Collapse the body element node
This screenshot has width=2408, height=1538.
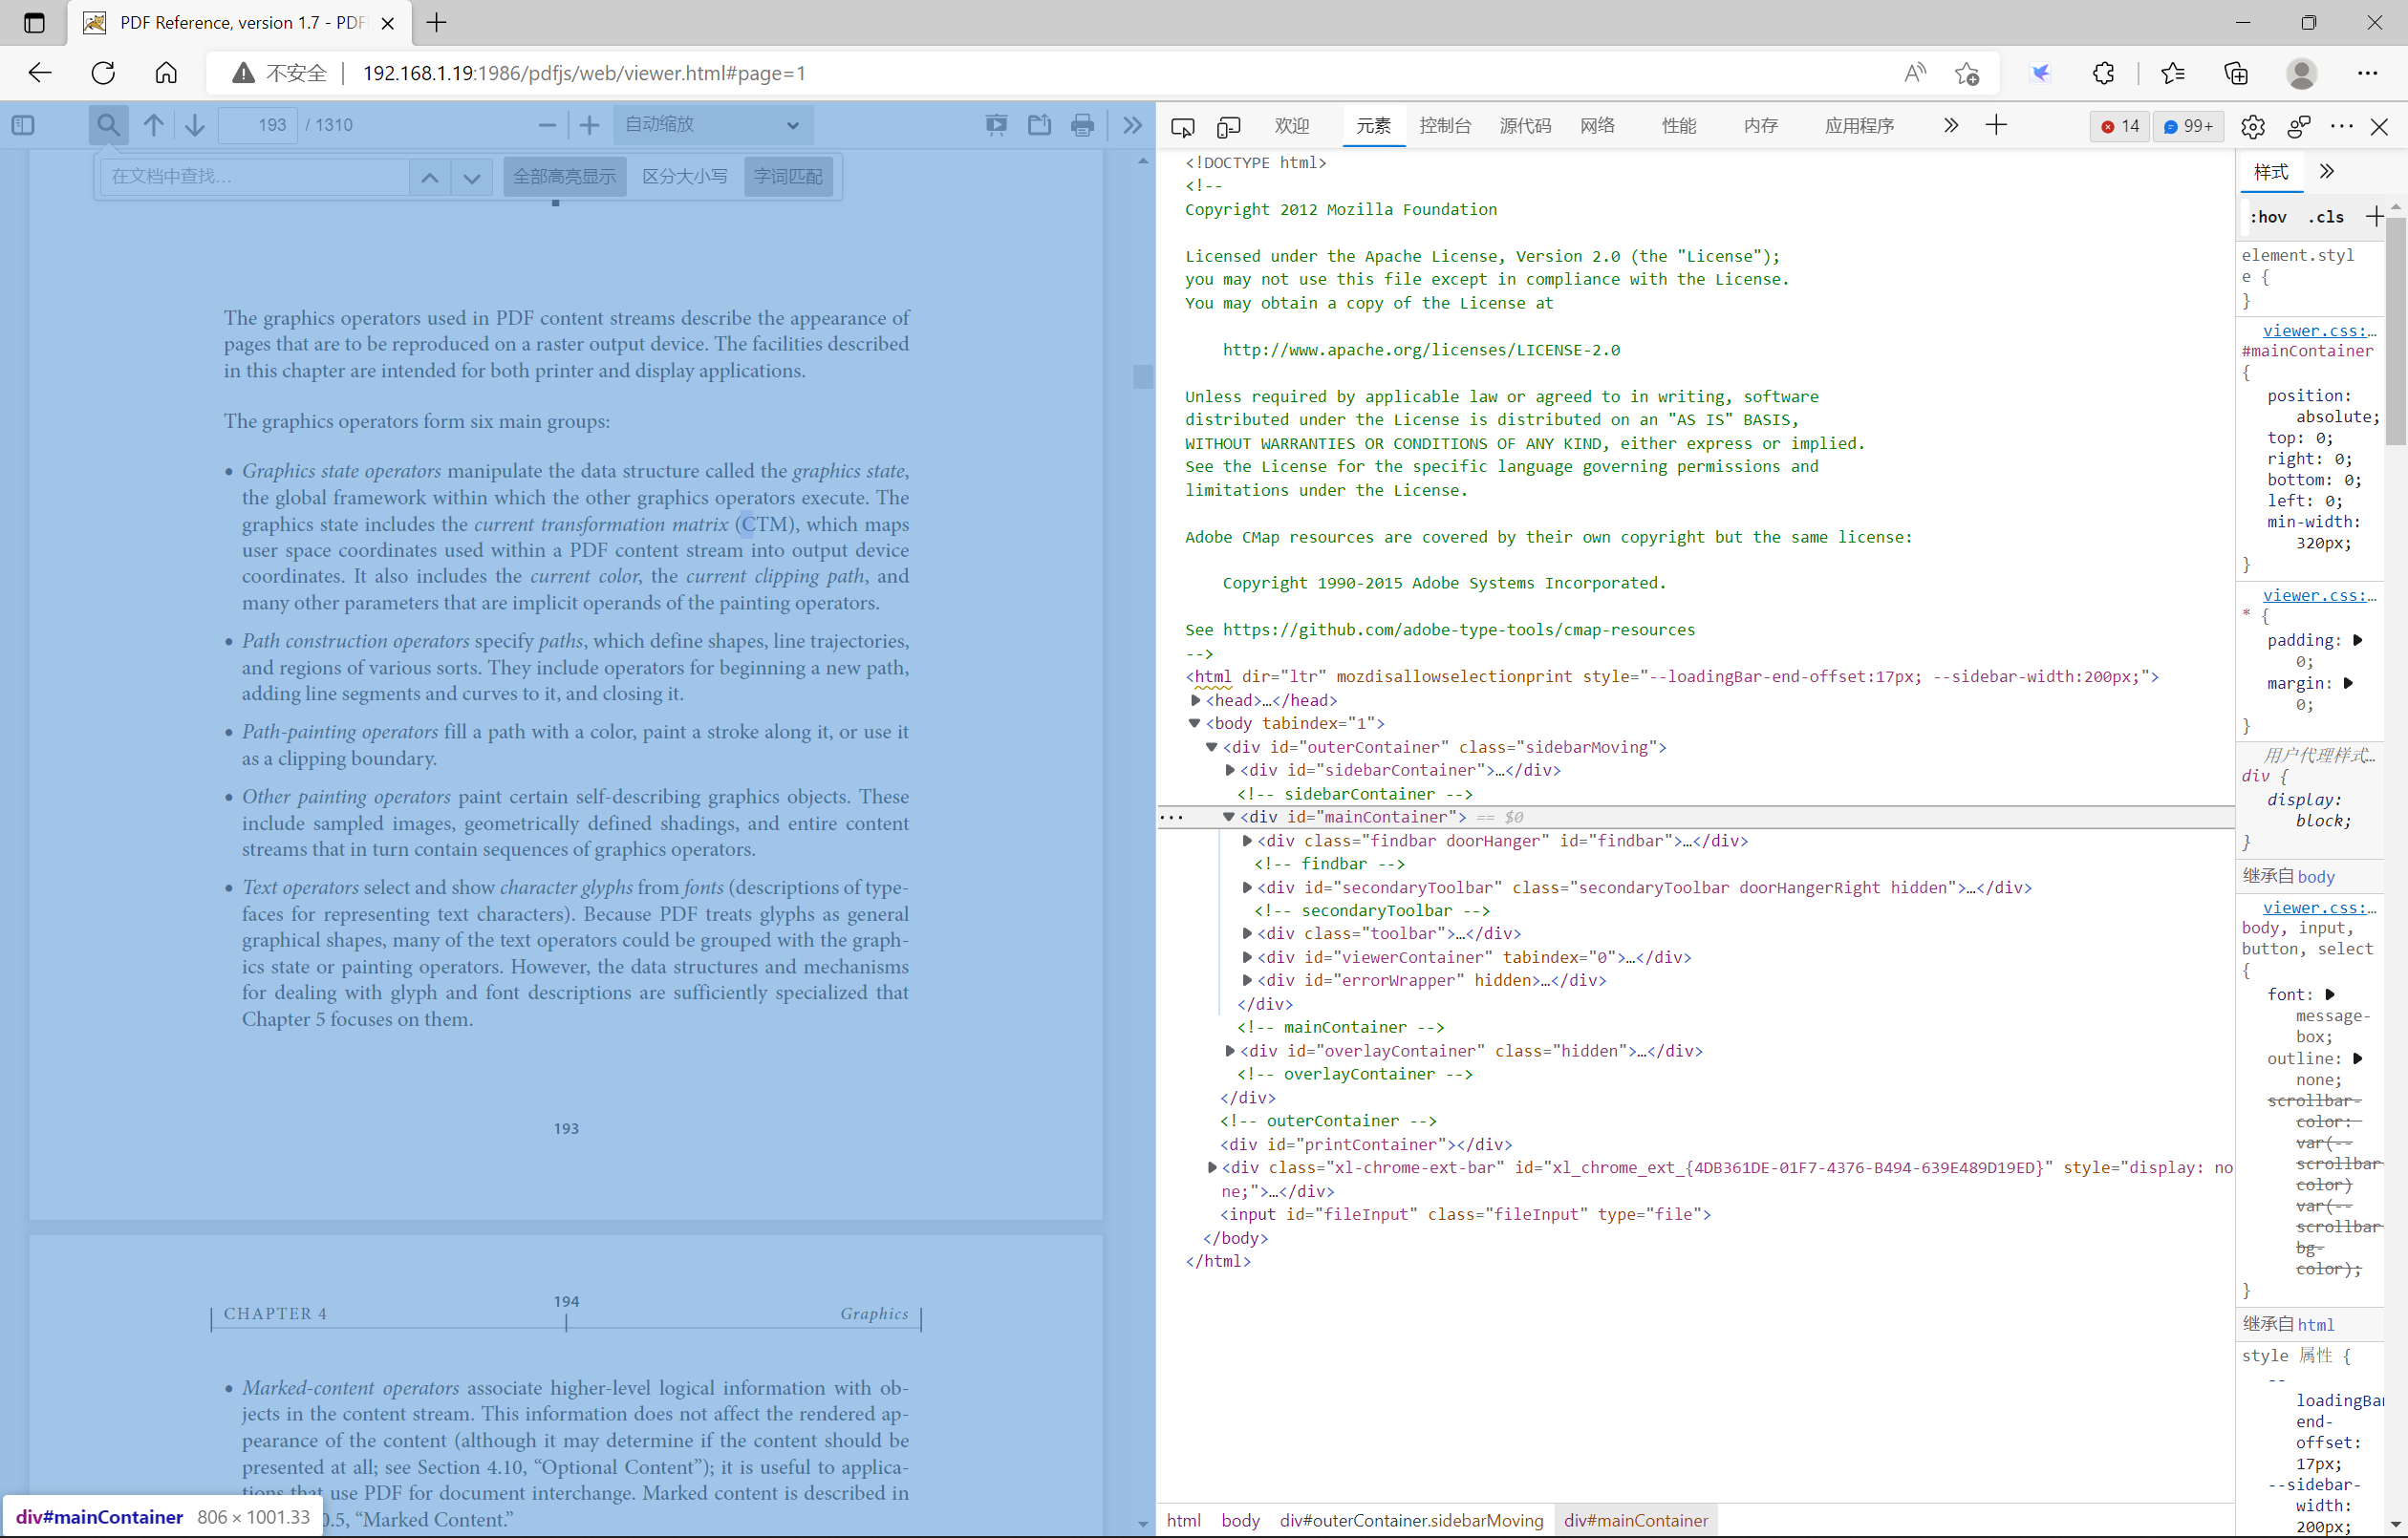point(1194,723)
